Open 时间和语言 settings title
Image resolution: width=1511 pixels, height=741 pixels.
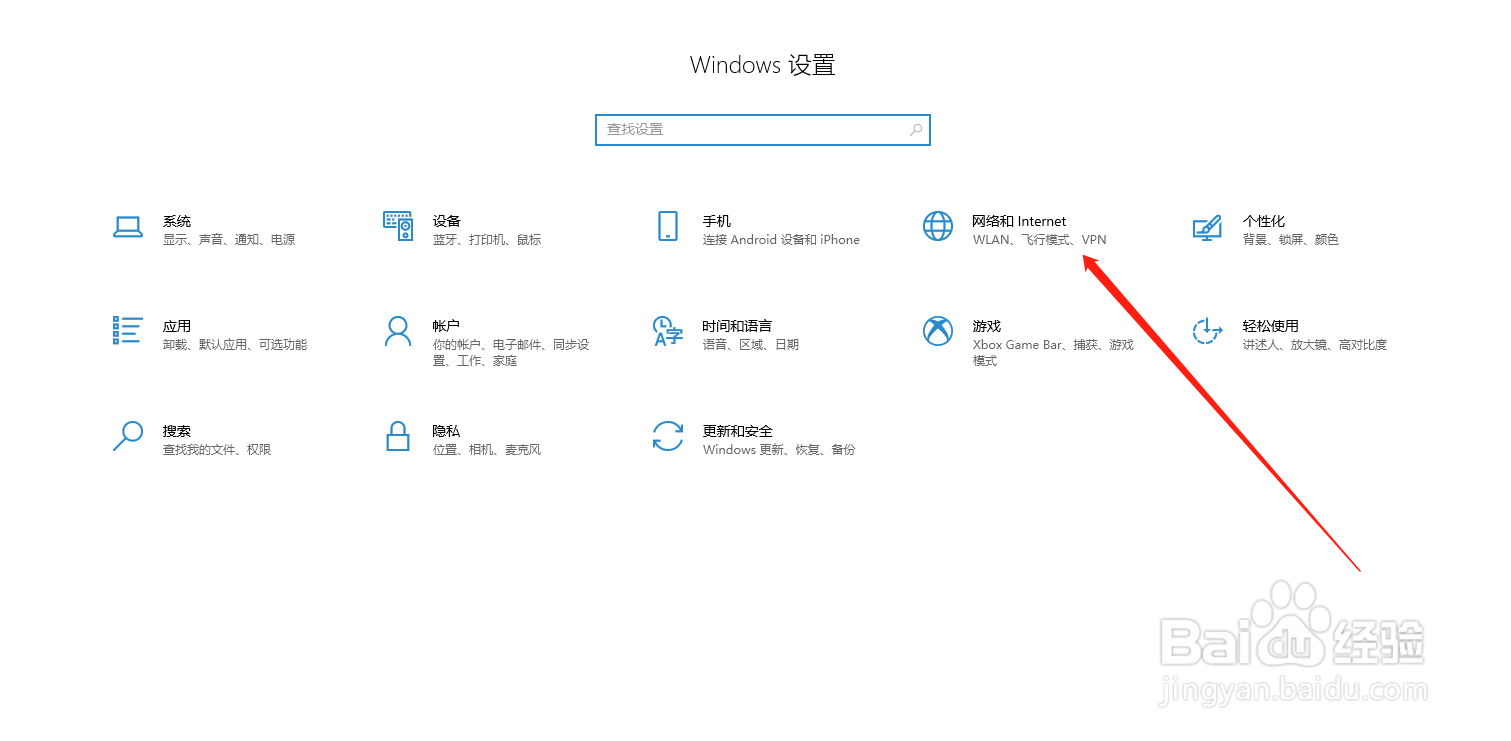click(737, 326)
